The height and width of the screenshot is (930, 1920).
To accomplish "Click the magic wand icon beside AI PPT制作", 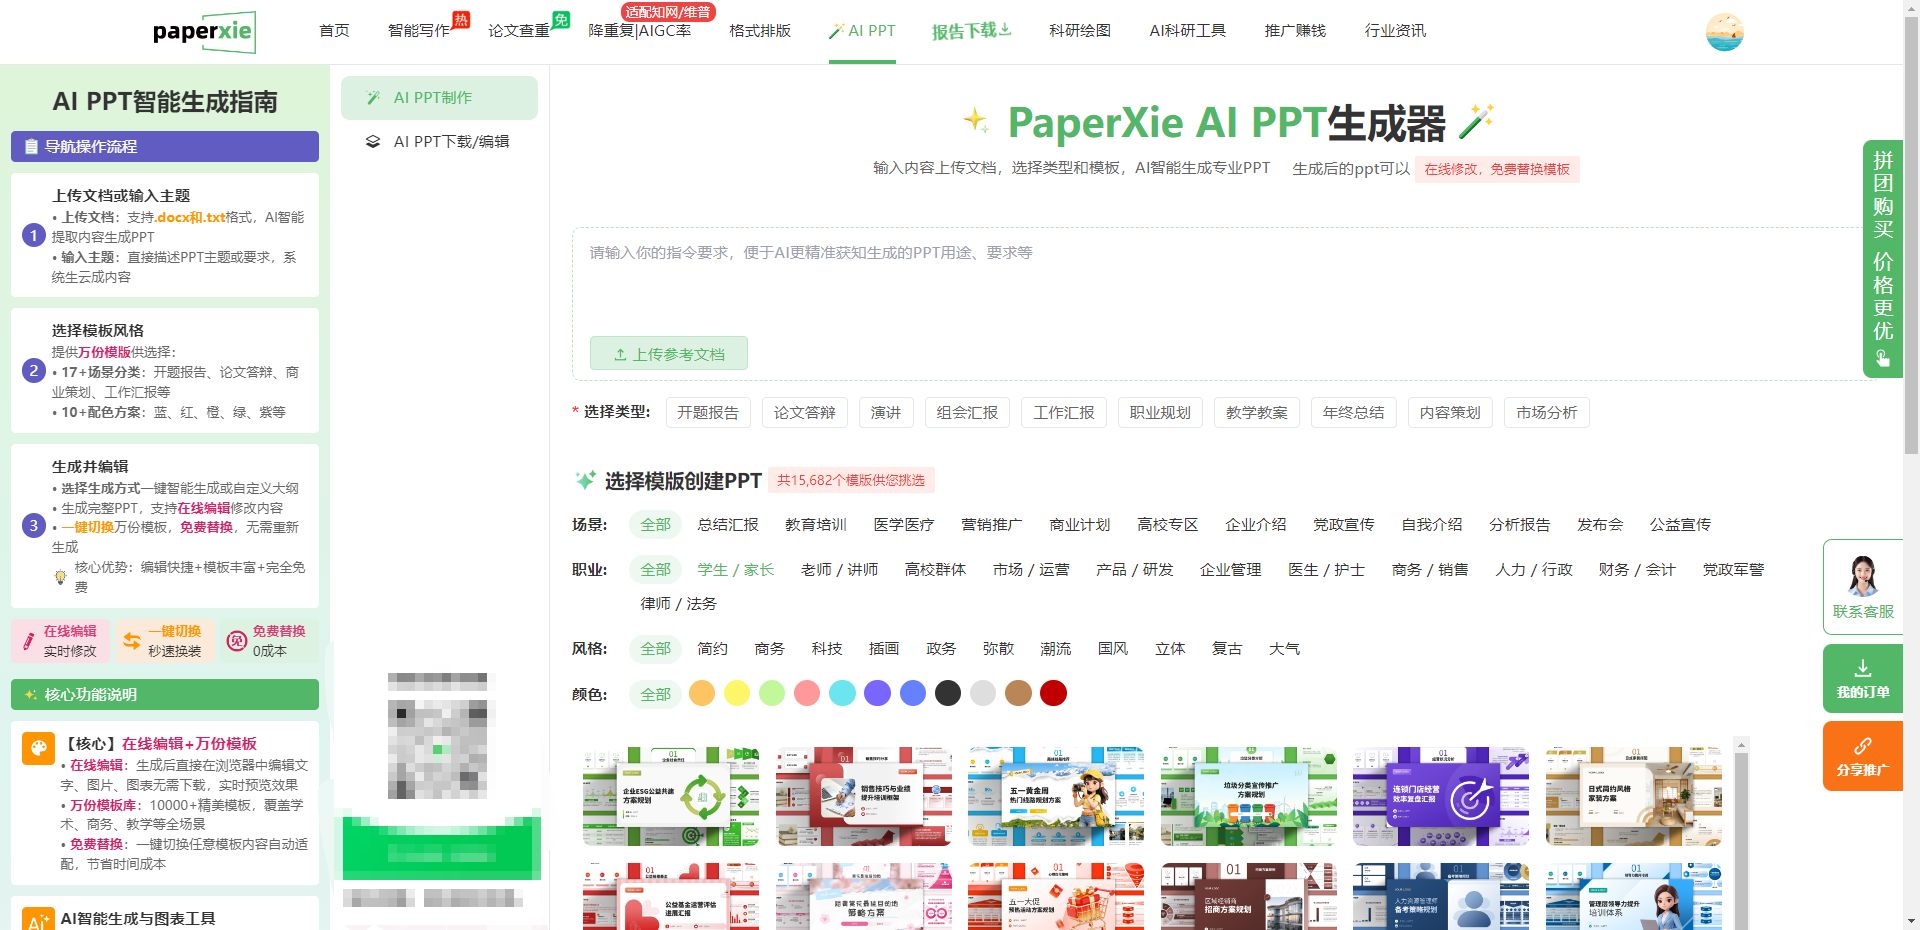I will 373,98.
